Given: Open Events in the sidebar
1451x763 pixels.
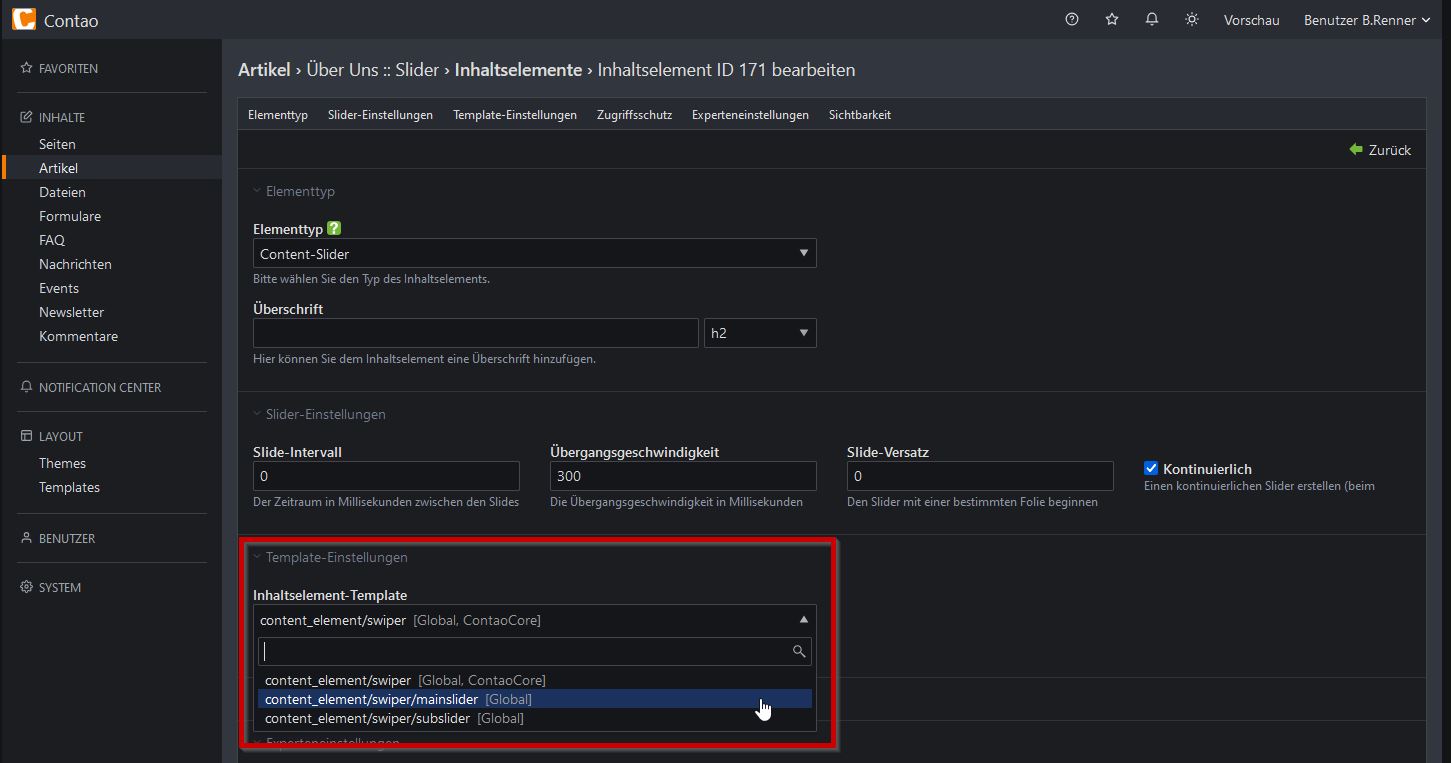Looking at the screenshot, I should (x=59, y=288).
